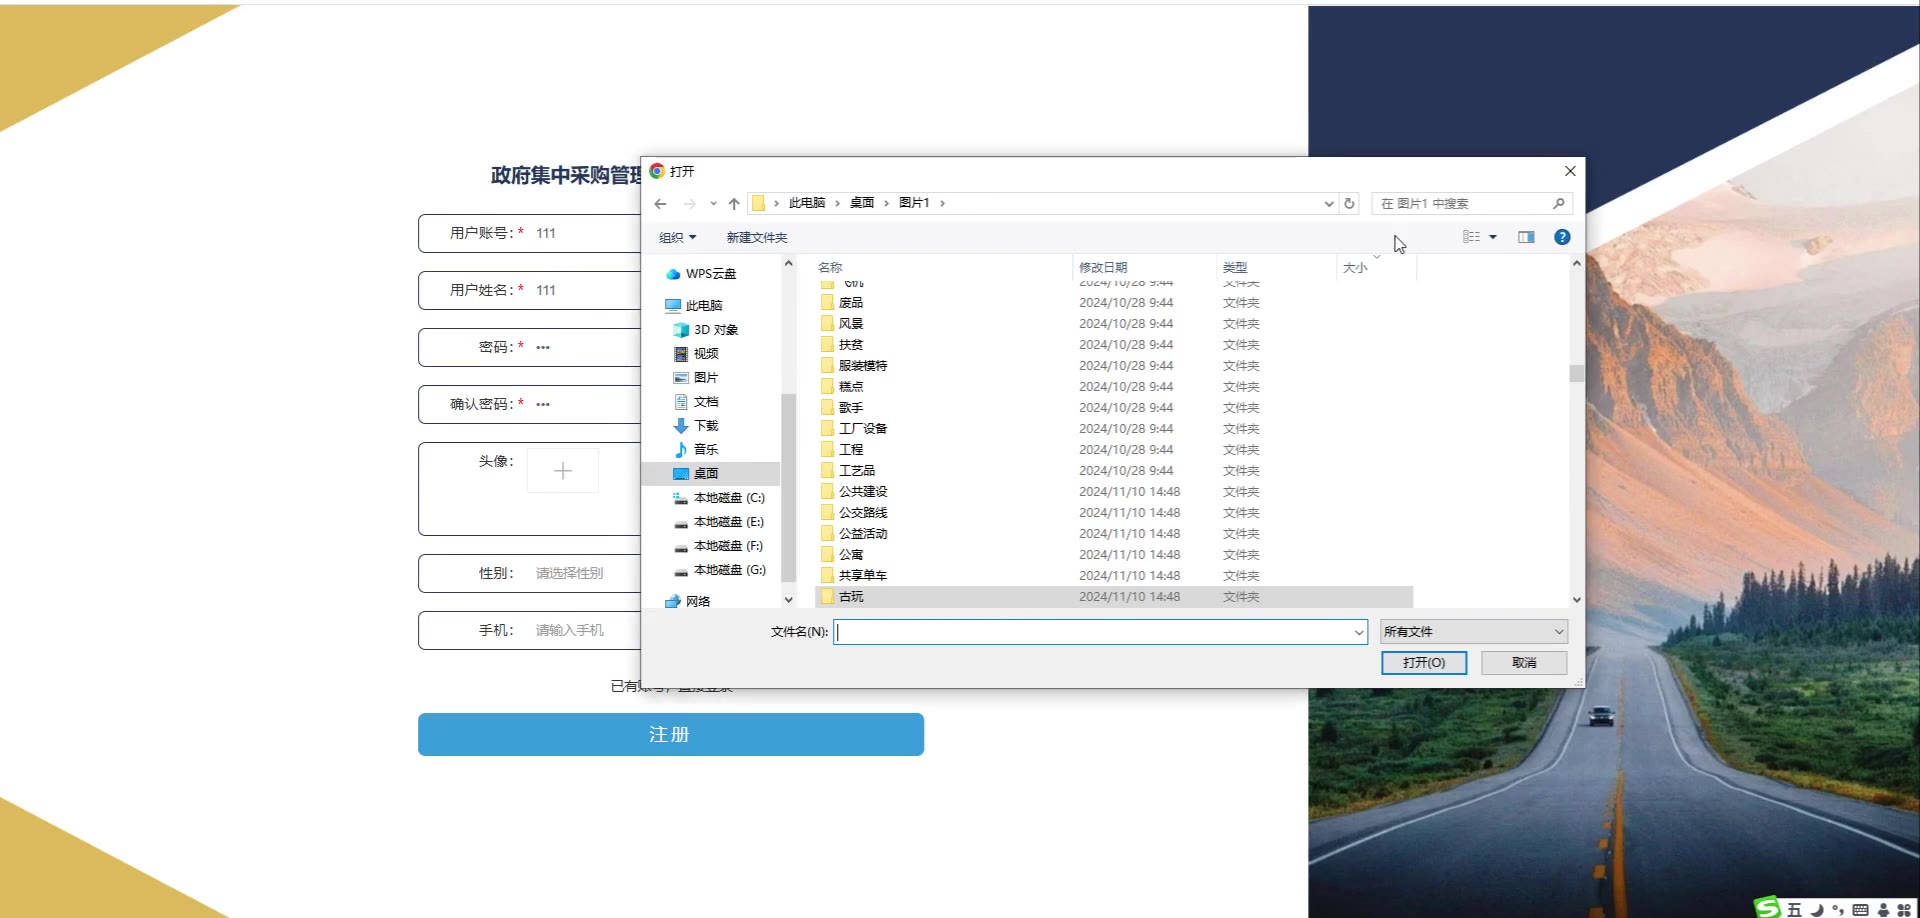Image resolution: width=1920 pixels, height=918 pixels.
Task: Select the 古玩 folder row
Action: 1114,597
